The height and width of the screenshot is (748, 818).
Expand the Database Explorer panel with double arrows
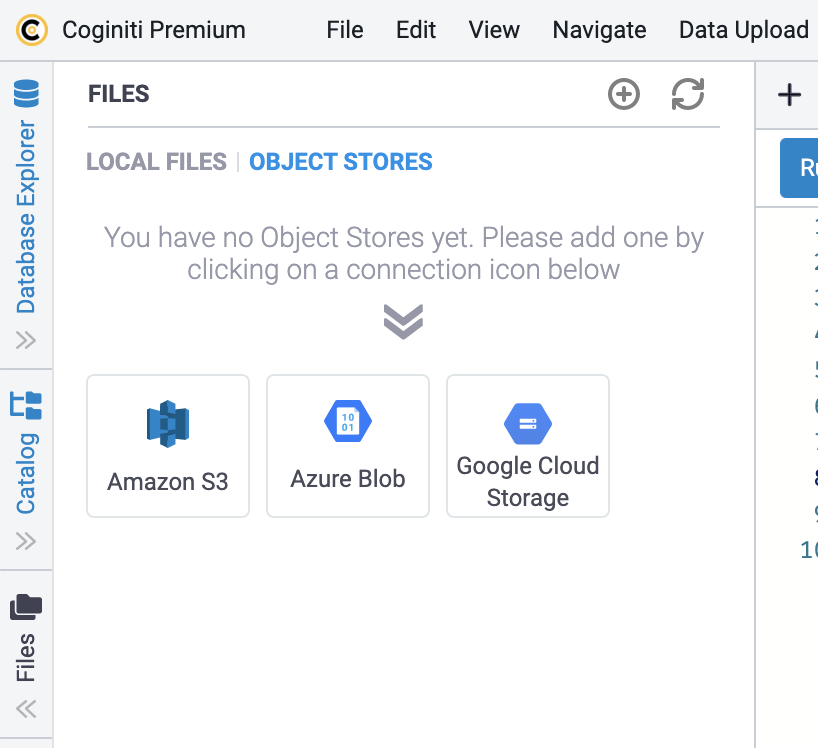(x=25, y=338)
